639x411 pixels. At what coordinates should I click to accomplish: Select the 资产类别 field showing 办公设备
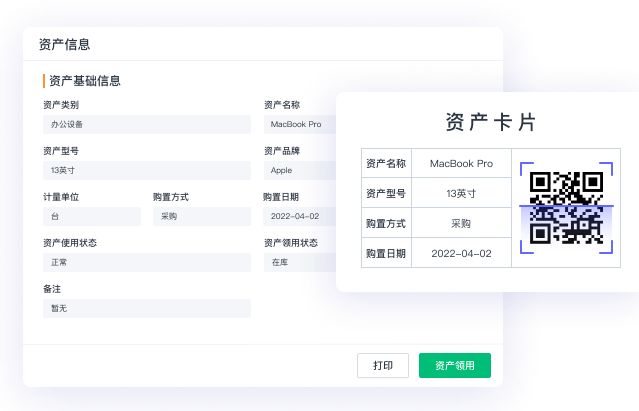tap(146, 124)
